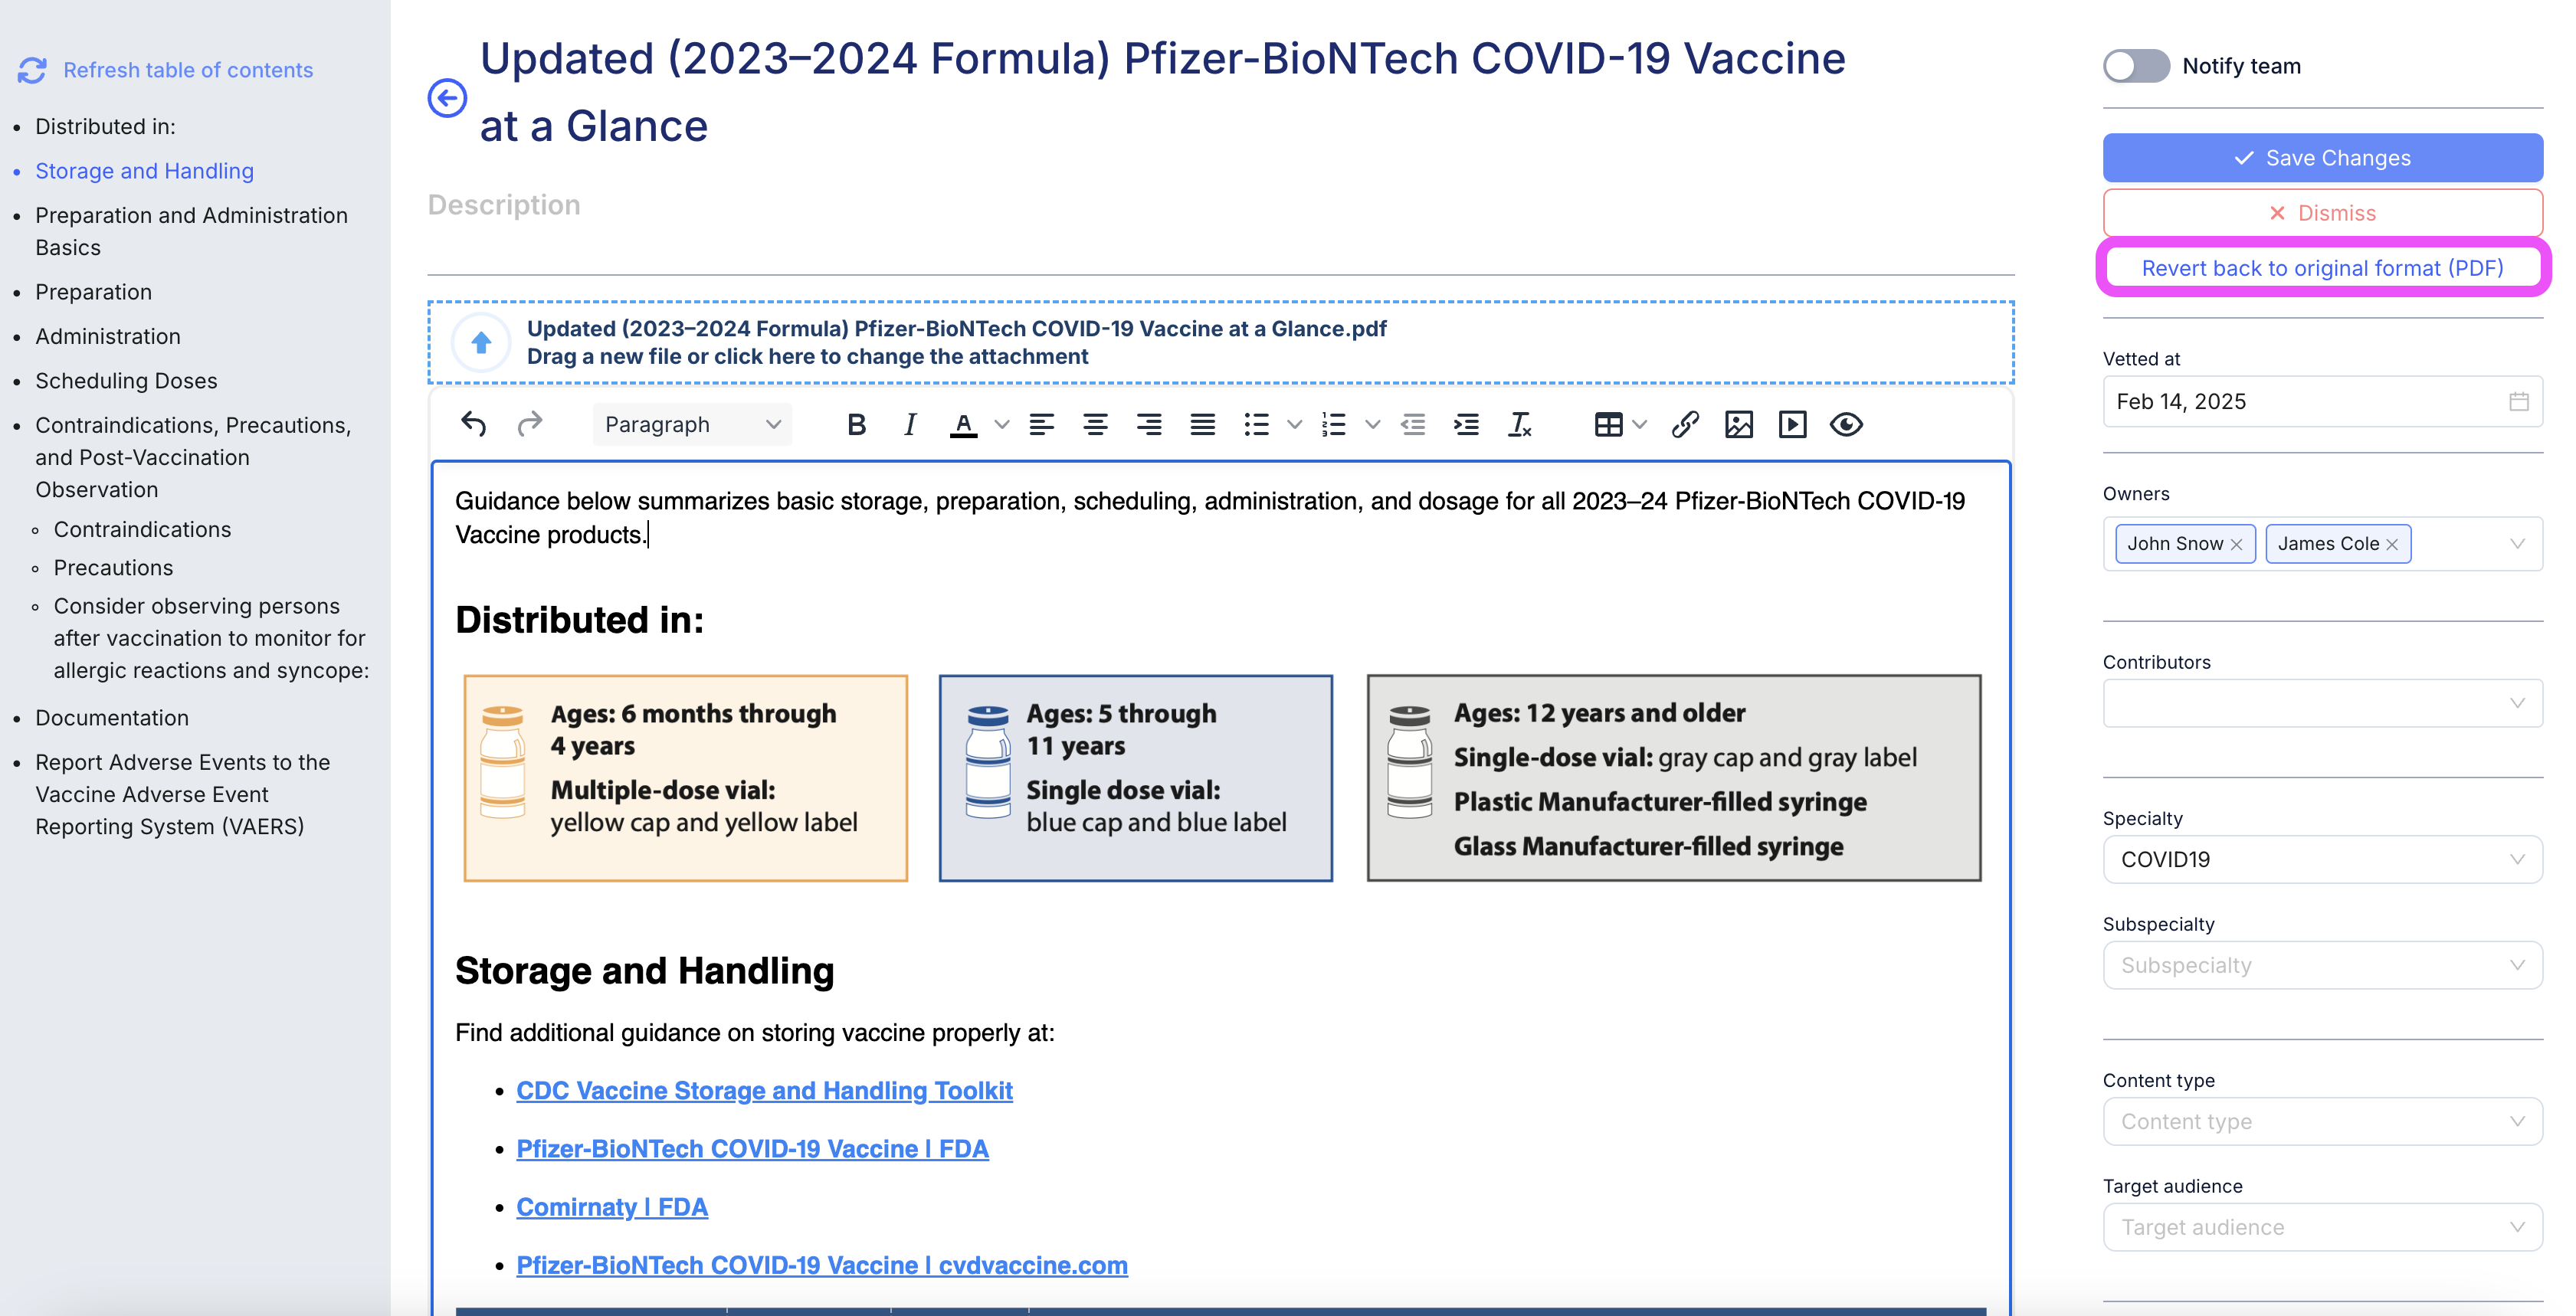
Task: Go to Report Adverse Events VAERS section
Action: [x=183, y=794]
